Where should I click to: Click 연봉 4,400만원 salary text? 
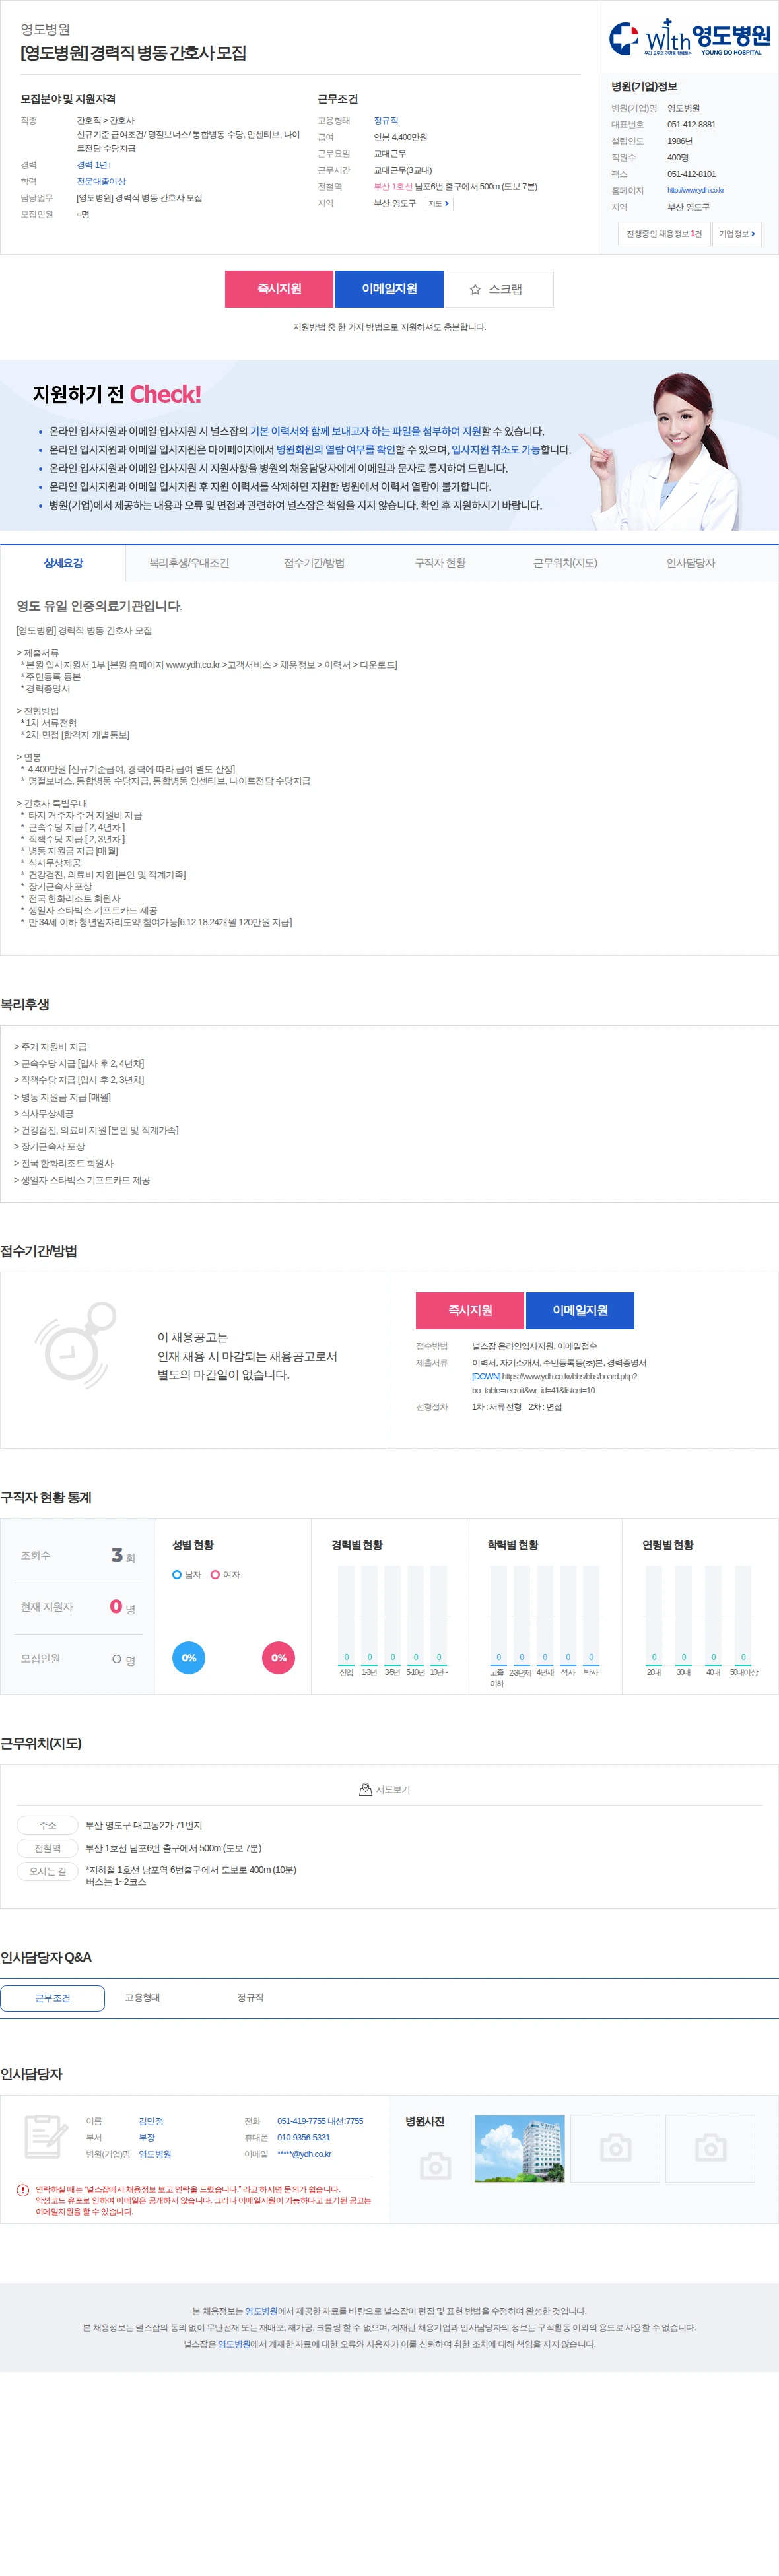(x=400, y=137)
